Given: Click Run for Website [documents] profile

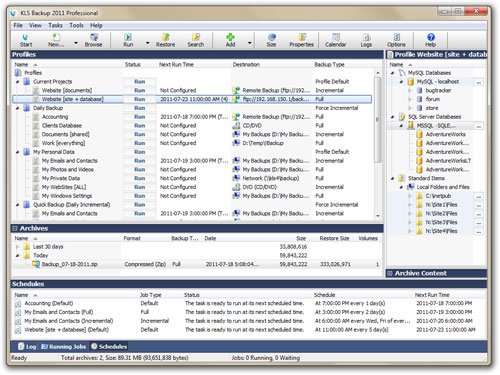Looking at the screenshot, I should coord(140,90).
